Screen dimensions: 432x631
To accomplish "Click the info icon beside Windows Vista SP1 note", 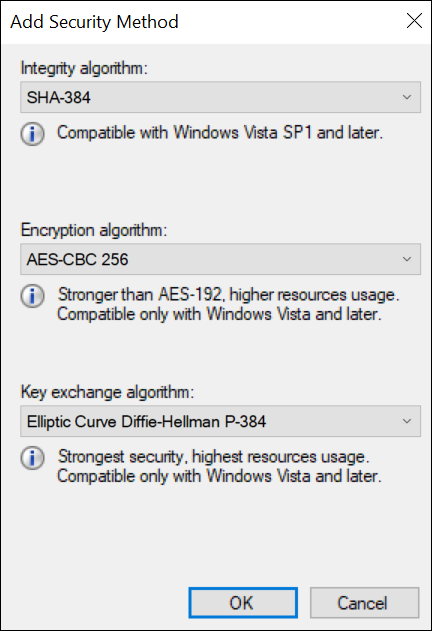I will (x=33, y=134).
